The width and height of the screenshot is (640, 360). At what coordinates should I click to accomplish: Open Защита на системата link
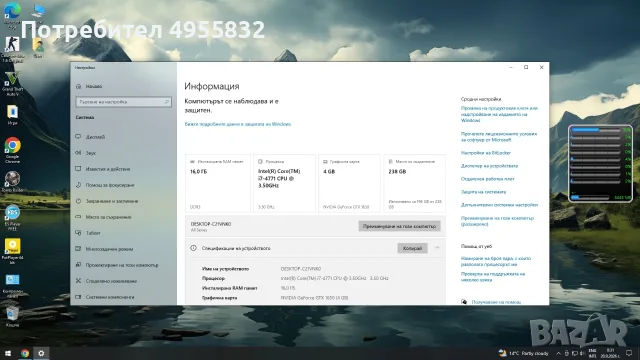click(x=483, y=191)
